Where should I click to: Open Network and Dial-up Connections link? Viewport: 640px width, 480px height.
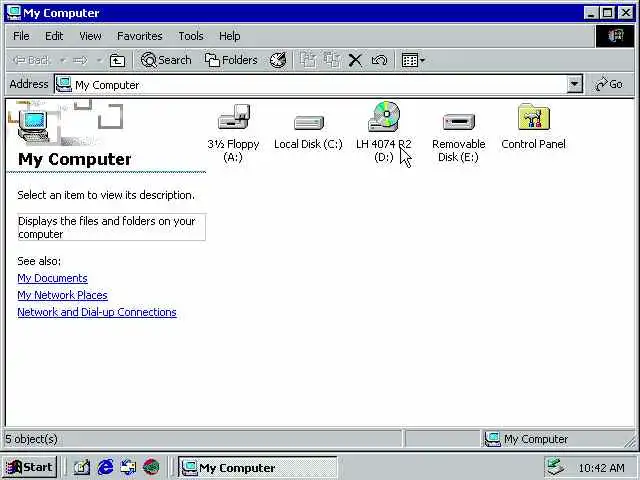pyautogui.click(x=97, y=312)
